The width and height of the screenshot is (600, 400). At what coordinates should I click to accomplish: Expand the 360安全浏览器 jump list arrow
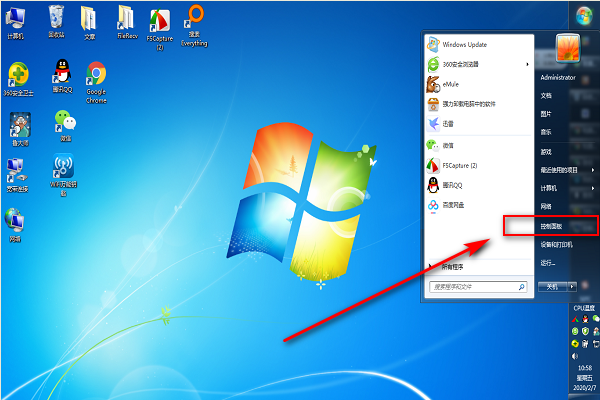[x=527, y=64]
